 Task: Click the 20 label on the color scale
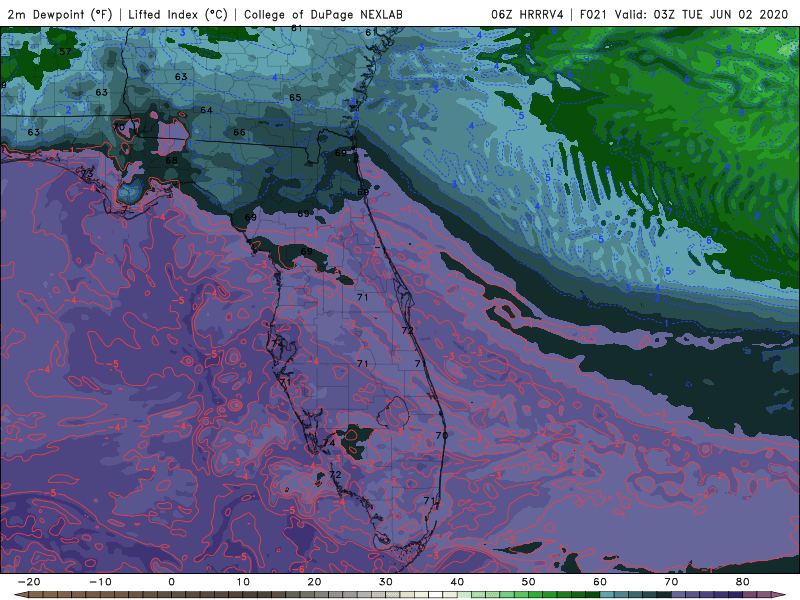(x=314, y=582)
